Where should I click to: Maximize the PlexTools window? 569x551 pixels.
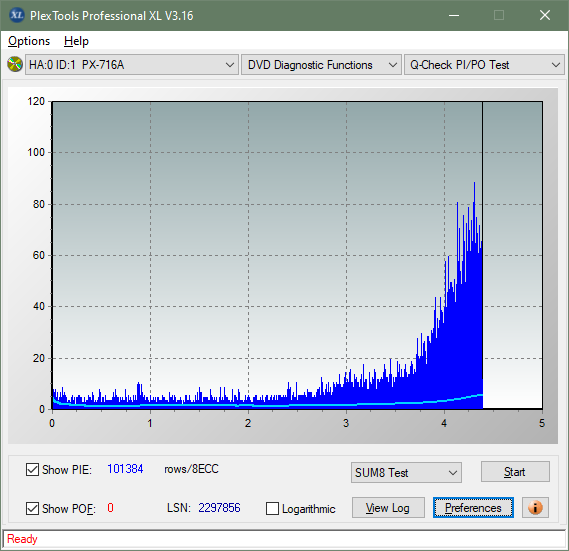[x=499, y=15]
